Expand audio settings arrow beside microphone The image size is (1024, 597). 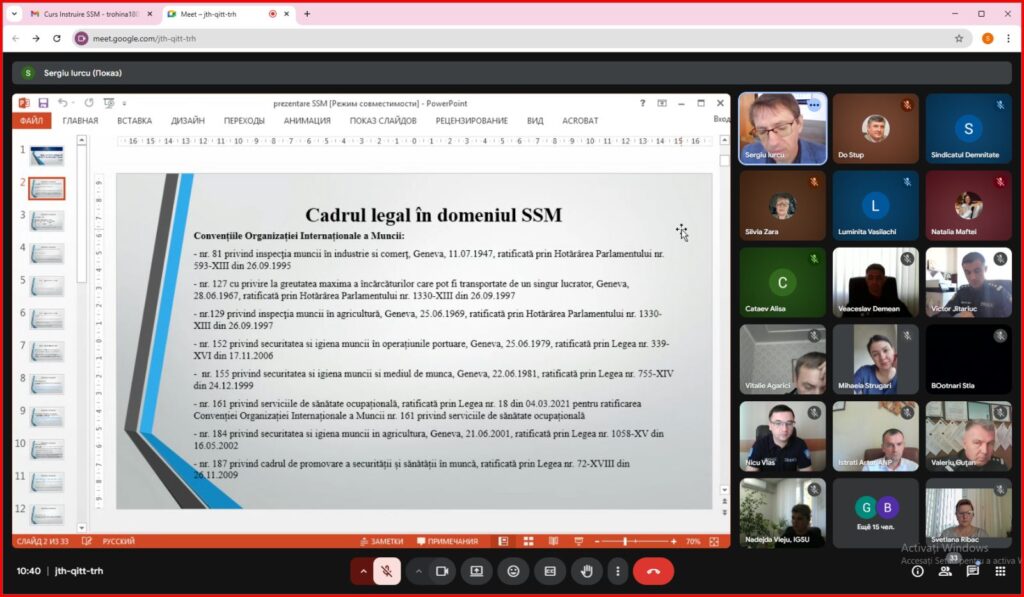pos(362,571)
